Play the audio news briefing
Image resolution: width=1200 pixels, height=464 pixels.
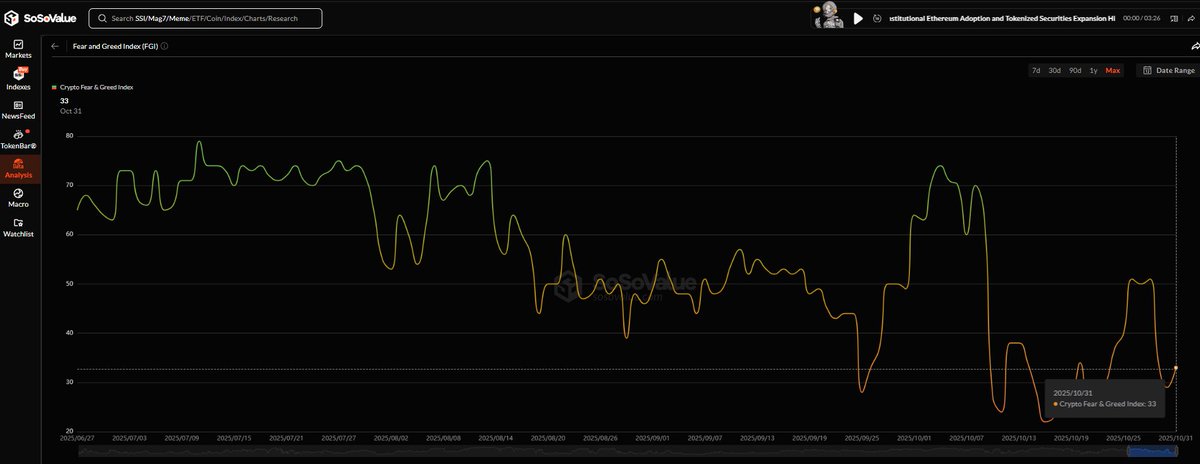tap(858, 18)
